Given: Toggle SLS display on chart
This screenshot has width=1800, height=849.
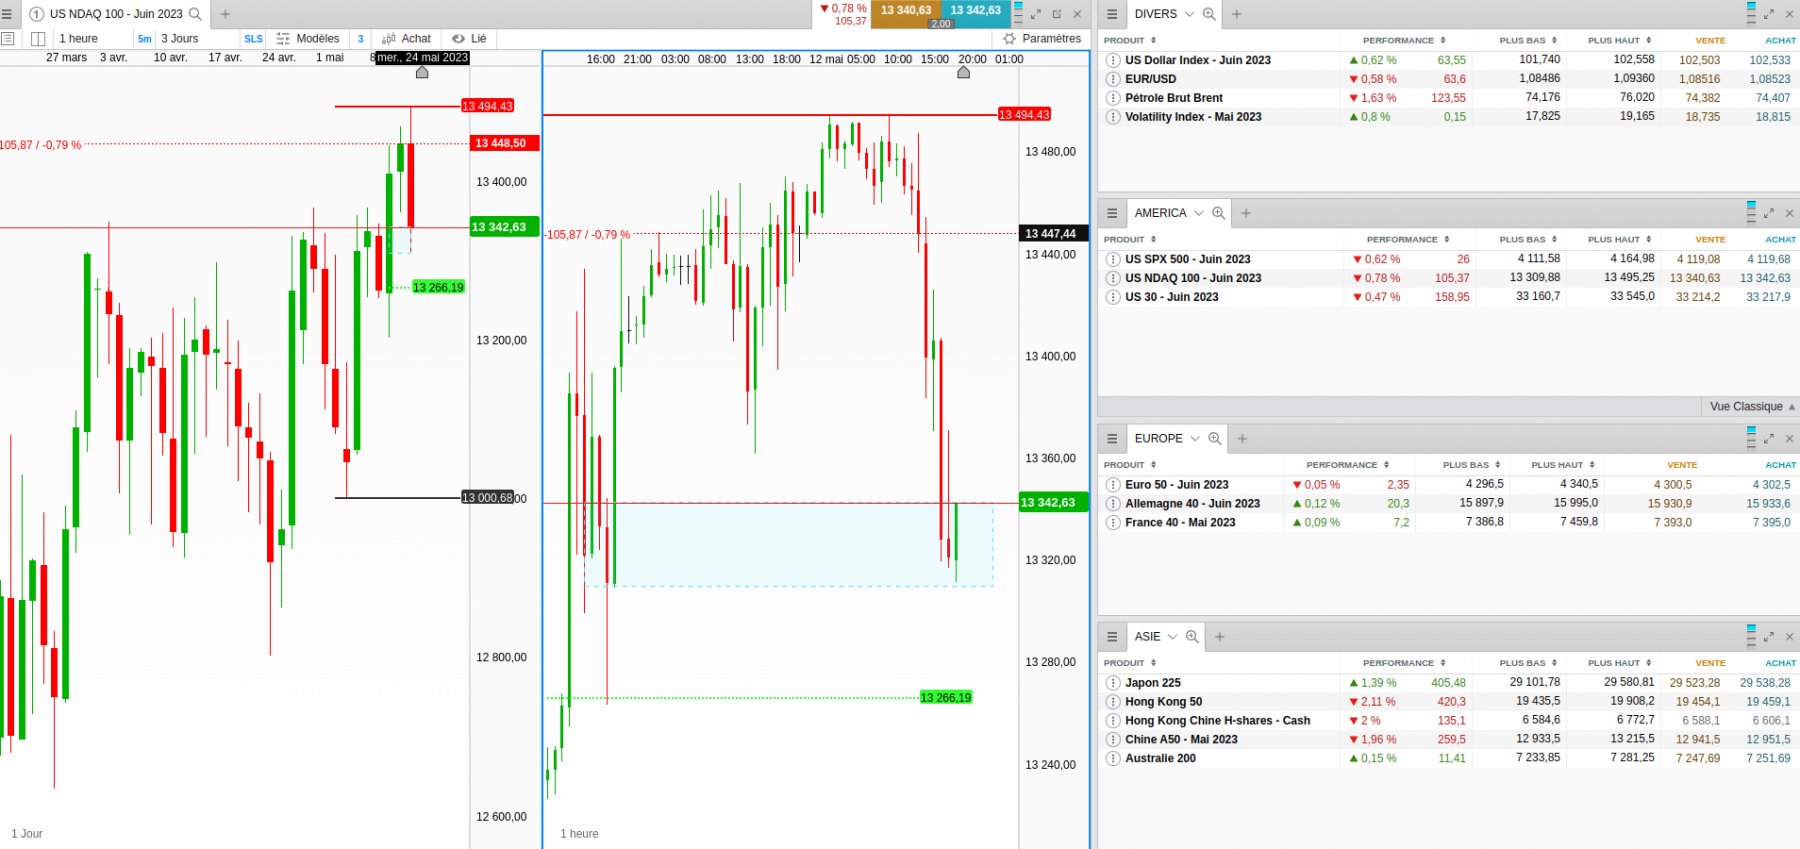Looking at the screenshot, I should (x=253, y=39).
